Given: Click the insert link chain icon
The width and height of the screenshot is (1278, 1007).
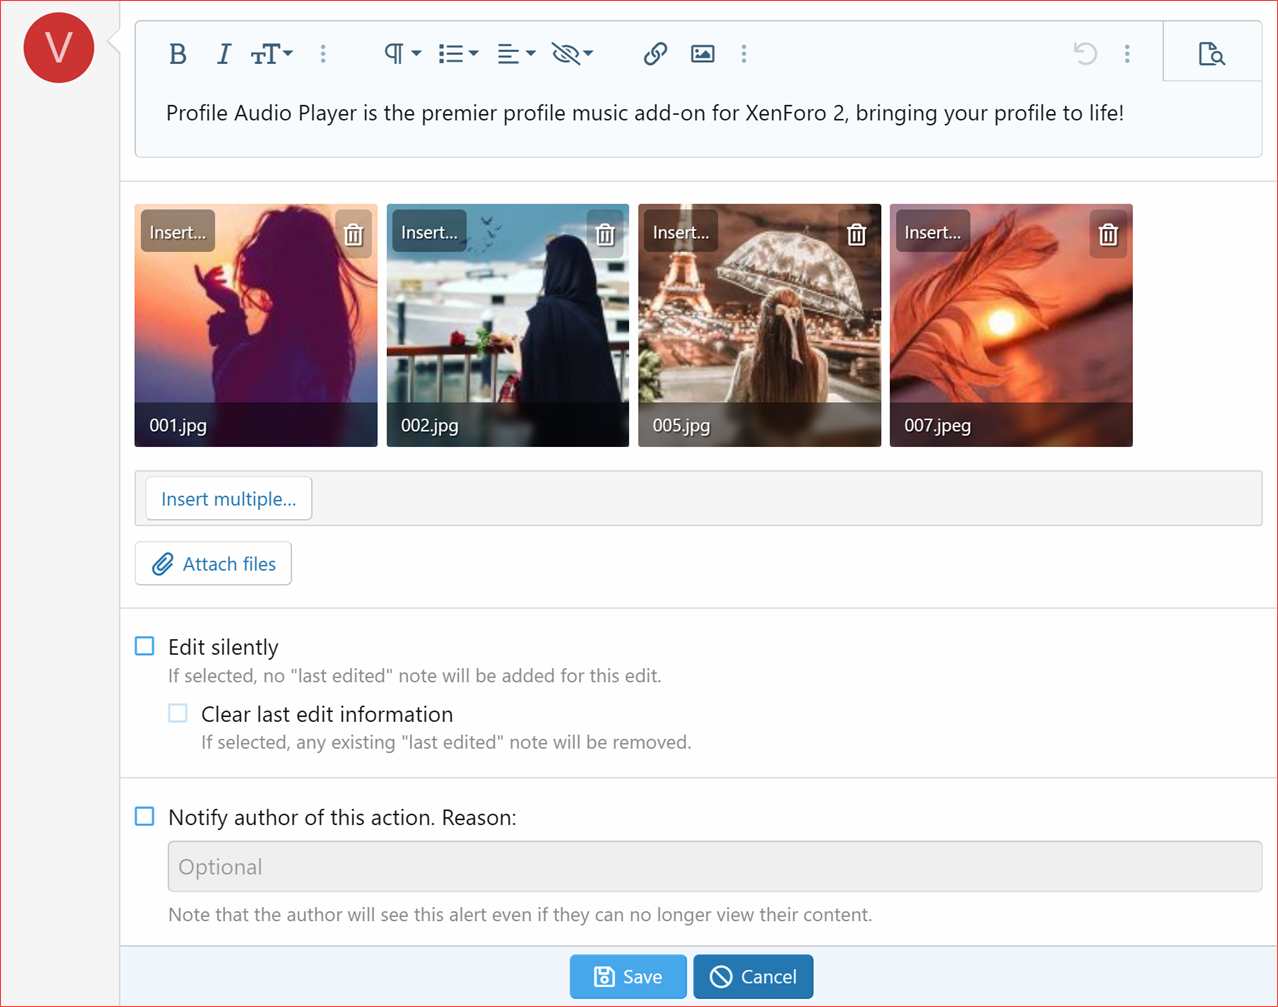Looking at the screenshot, I should tap(655, 54).
